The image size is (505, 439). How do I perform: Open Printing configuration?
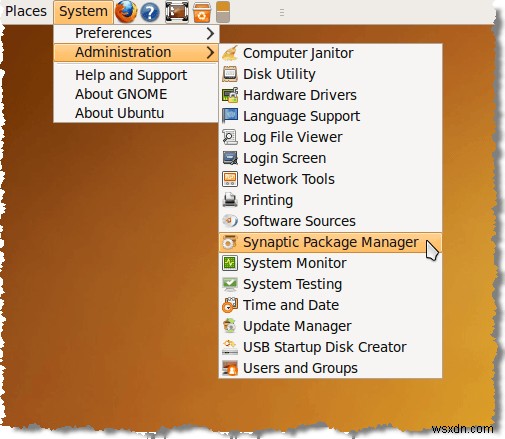(x=330, y=200)
